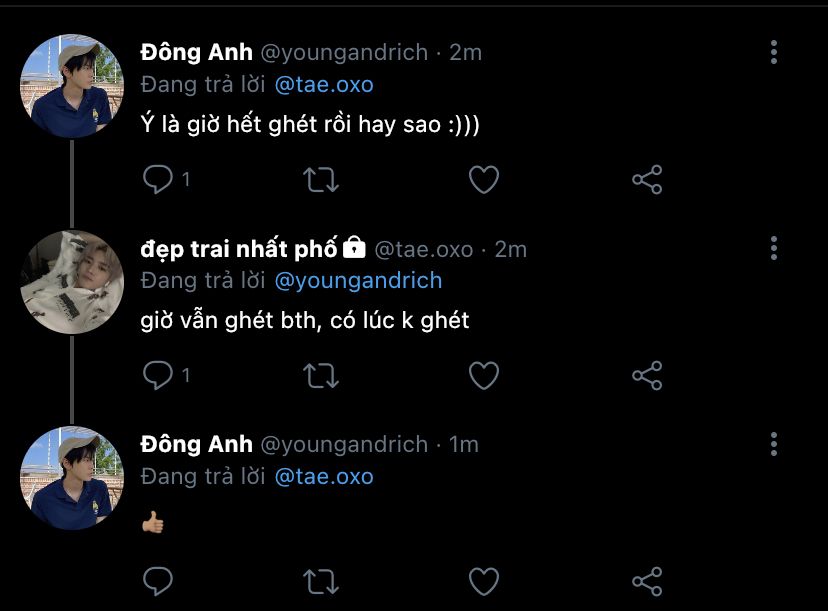Open Đông Anh's avatar on first tweet
The width and height of the screenshot is (828, 611).
coord(71,86)
